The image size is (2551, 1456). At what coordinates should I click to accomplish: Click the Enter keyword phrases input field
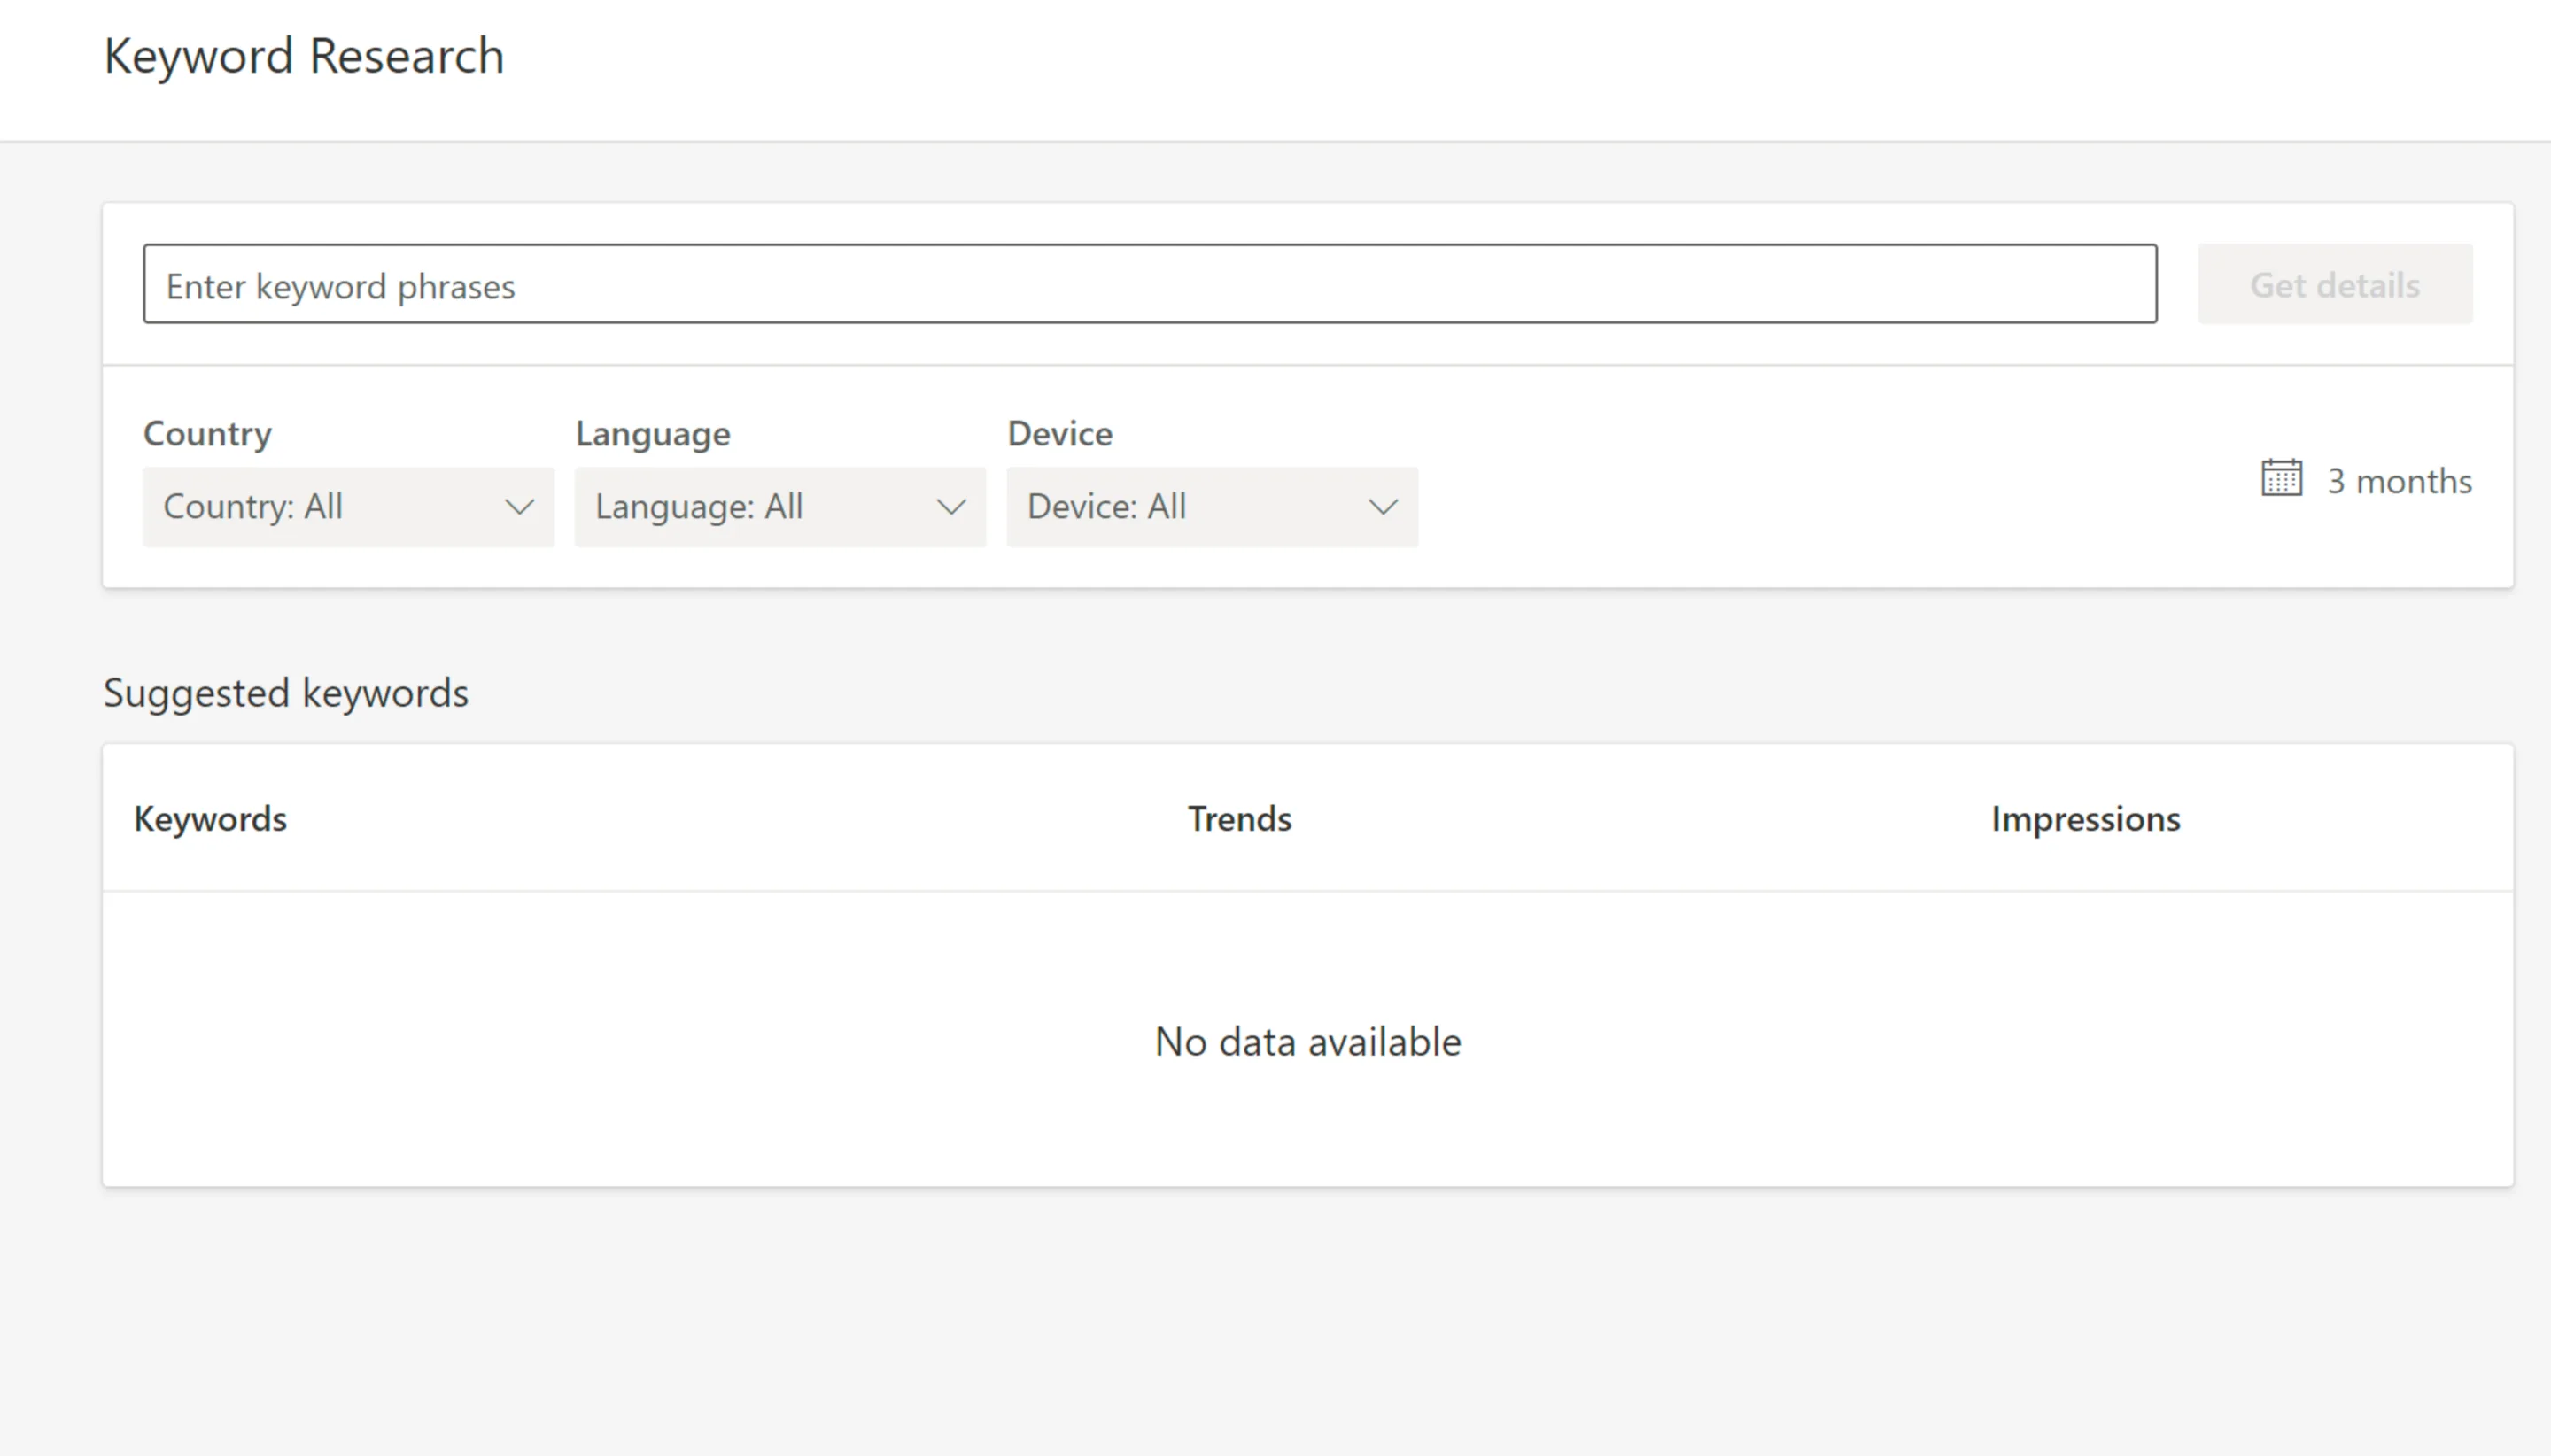tap(1150, 284)
